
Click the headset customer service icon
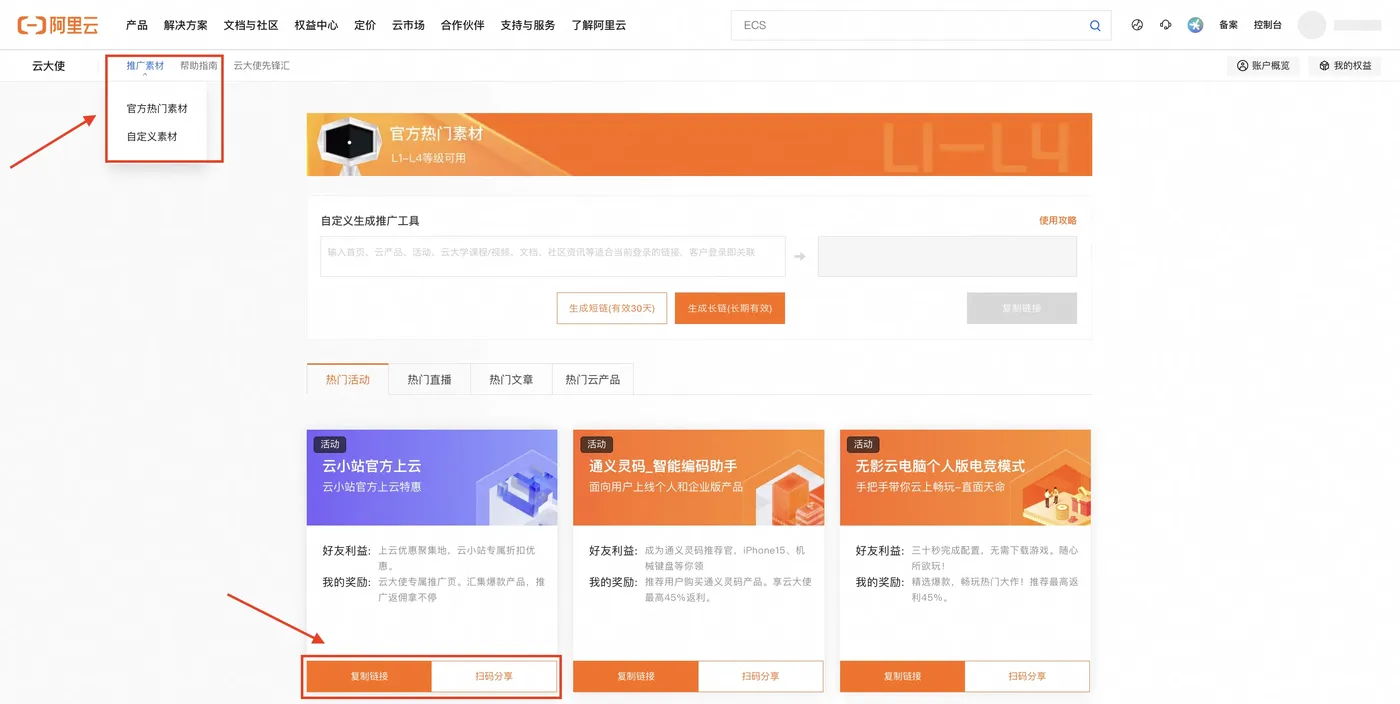point(1166,25)
